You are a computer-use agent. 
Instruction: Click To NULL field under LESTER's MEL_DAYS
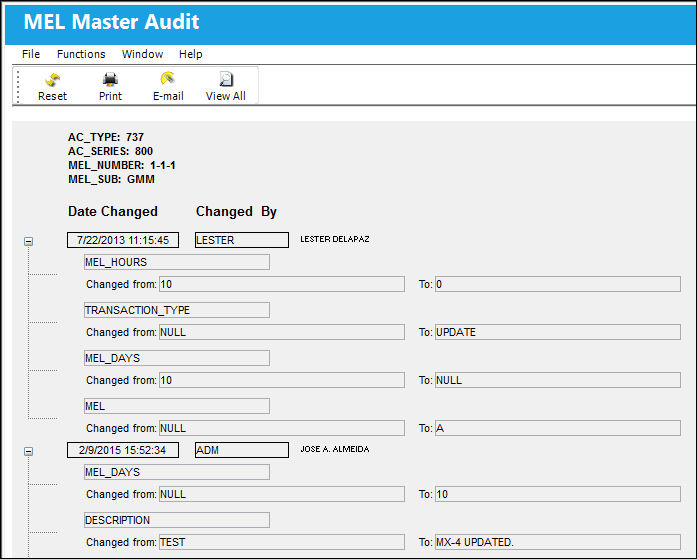click(558, 380)
